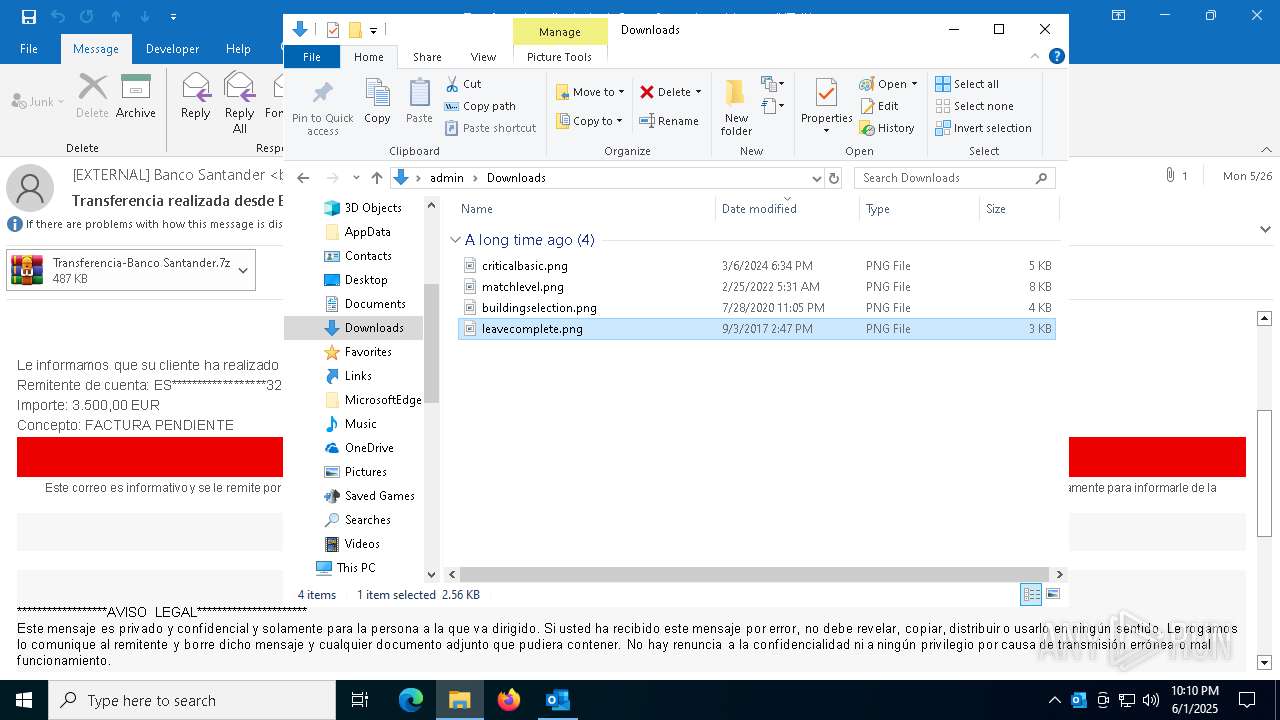
Task: Select buildingselection.png file
Action: pos(756,308)
